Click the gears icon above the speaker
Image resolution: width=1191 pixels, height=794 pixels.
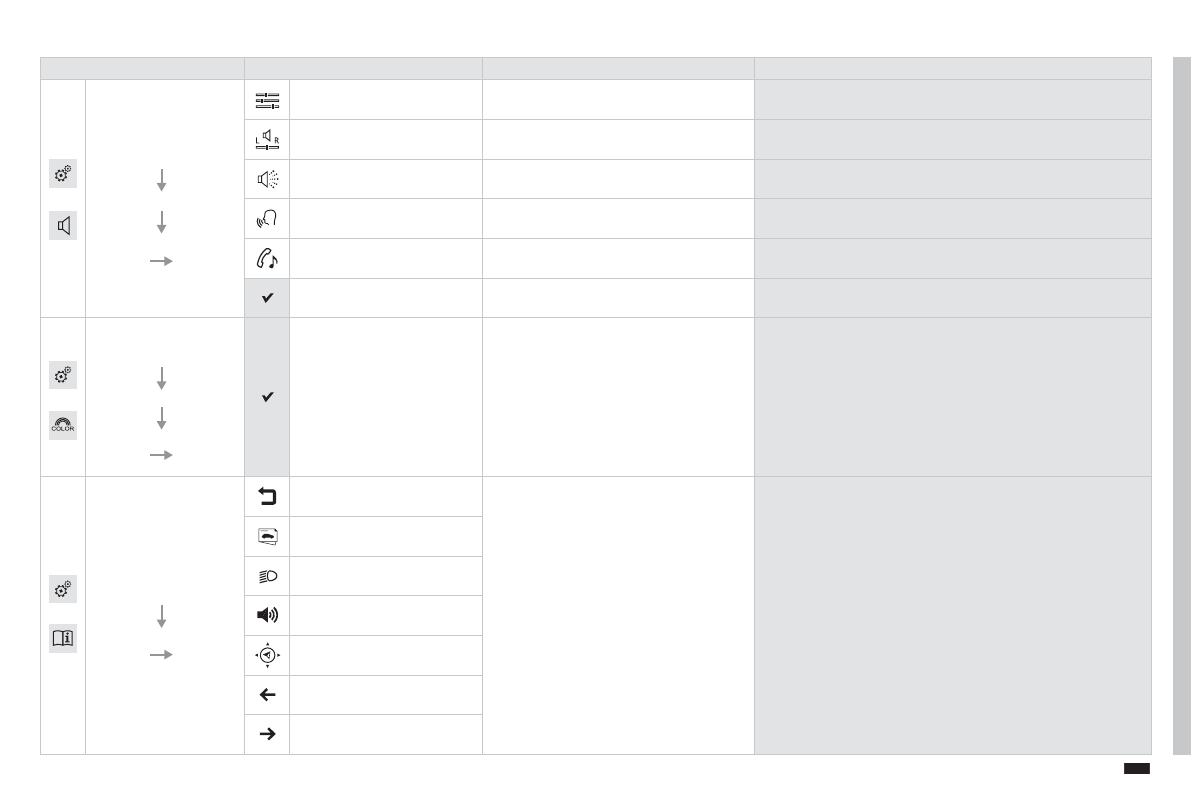tap(63, 174)
